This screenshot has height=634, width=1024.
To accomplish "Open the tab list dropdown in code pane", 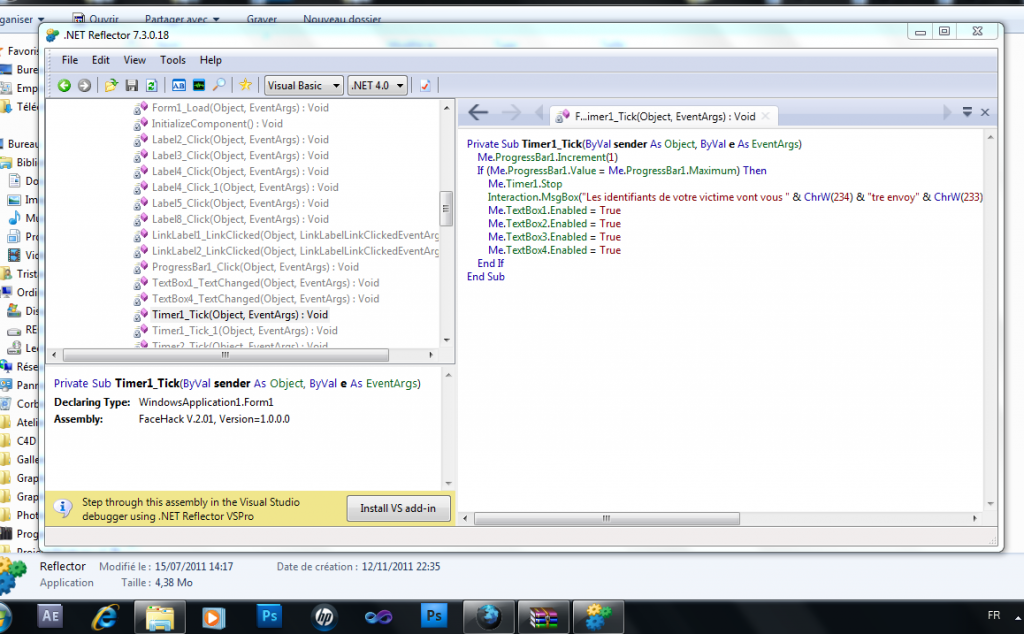I will point(967,112).
